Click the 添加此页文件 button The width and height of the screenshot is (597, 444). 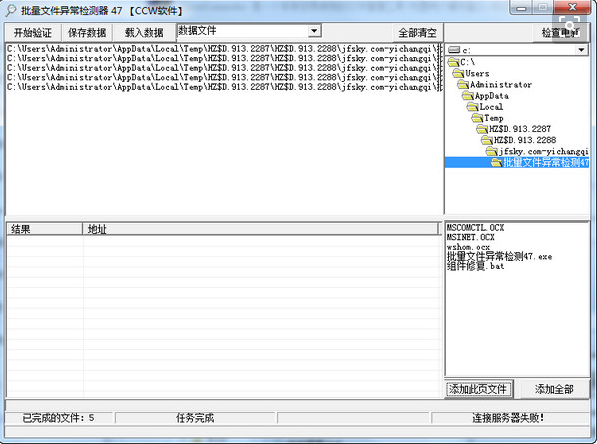pos(478,389)
